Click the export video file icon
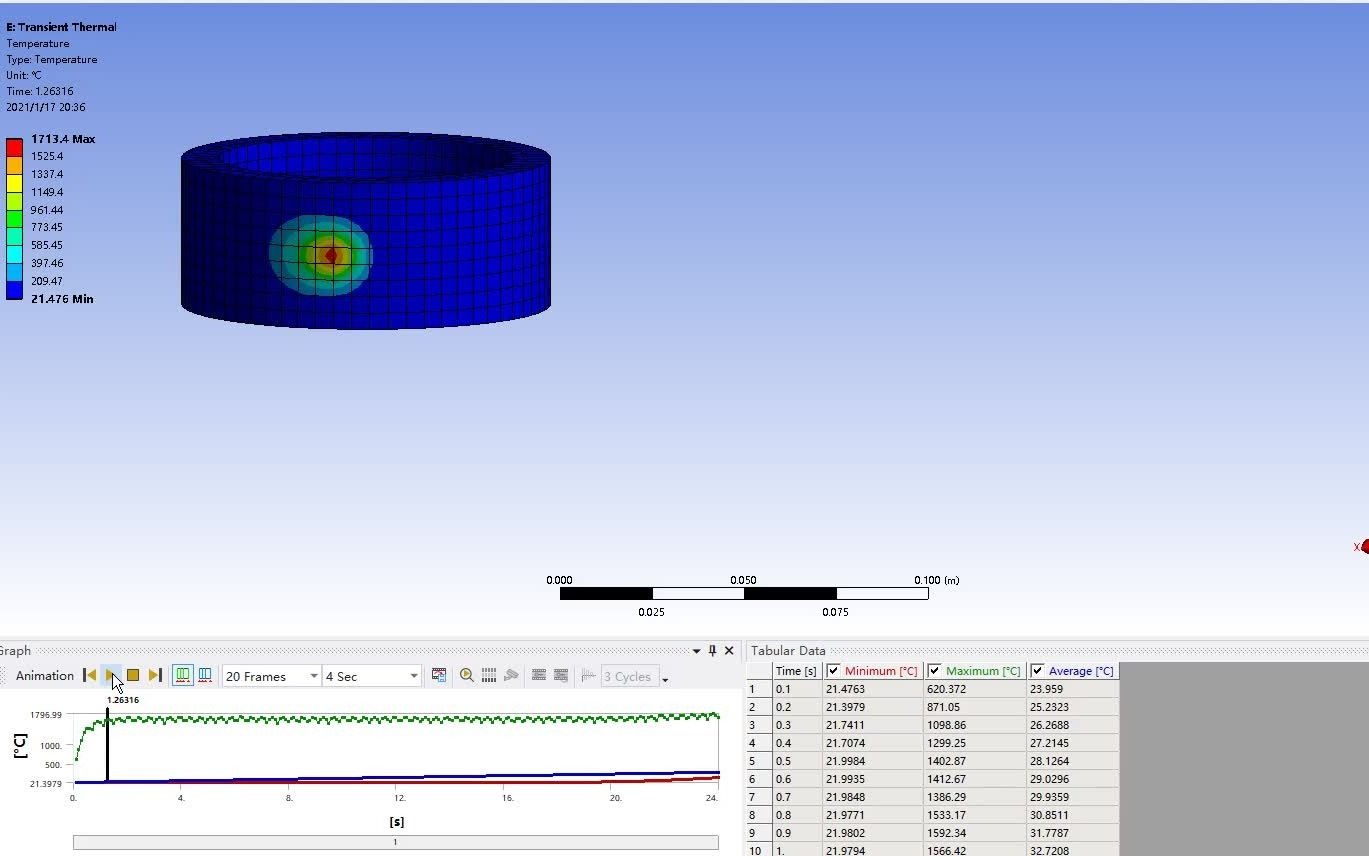Image resolution: width=1369 pixels, height=856 pixels. coord(439,676)
